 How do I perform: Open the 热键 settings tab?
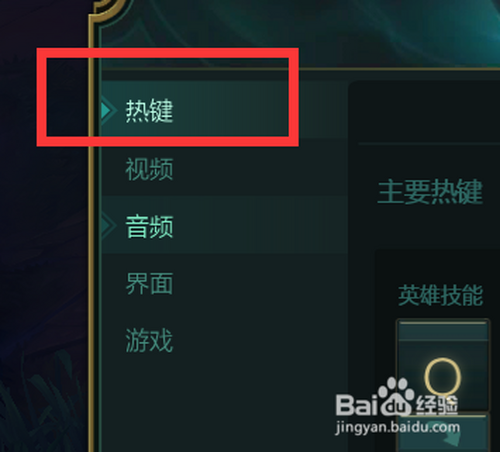pyautogui.click(x=149, y=111)
